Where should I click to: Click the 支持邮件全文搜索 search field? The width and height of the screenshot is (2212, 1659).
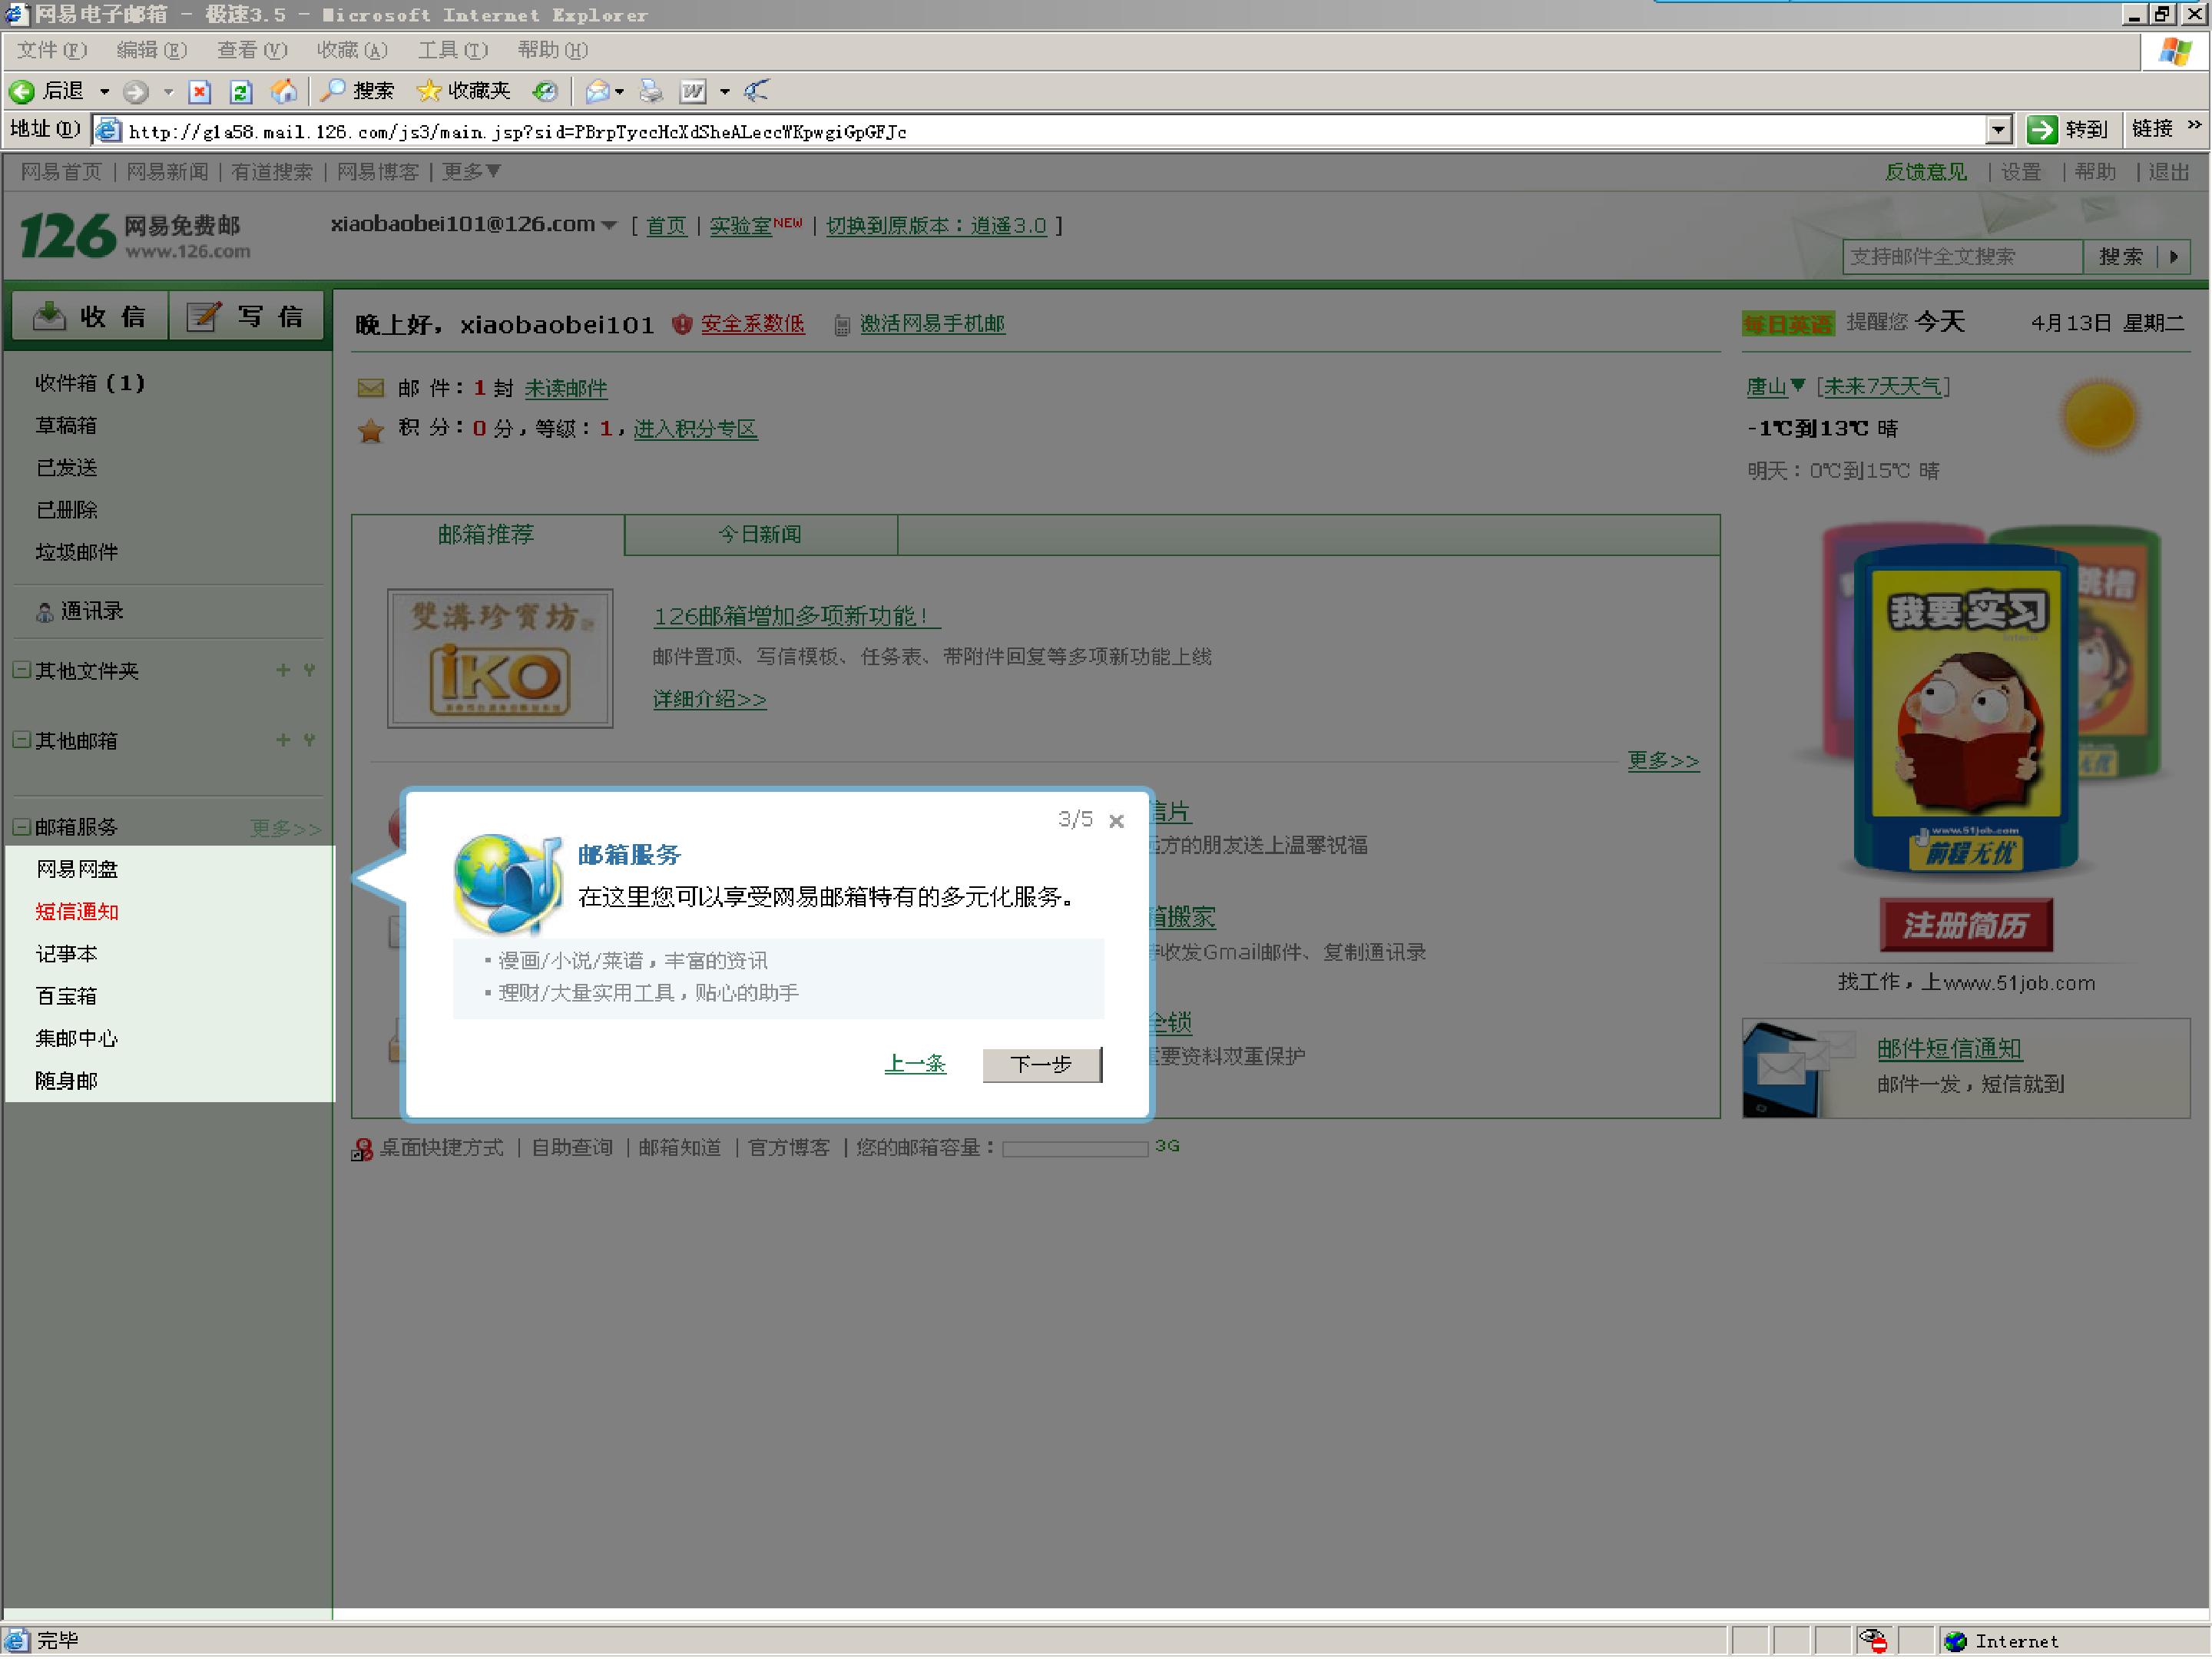click(x=1963, y=257)
